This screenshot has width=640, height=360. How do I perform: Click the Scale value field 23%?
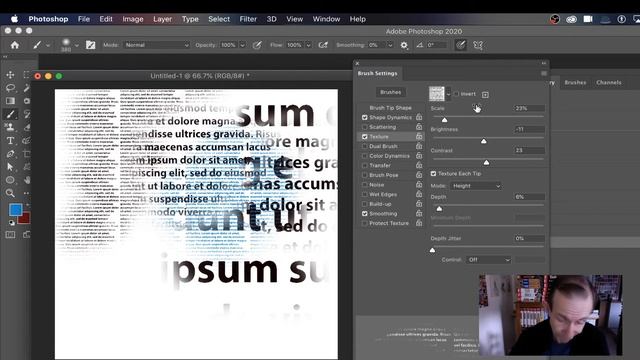(529, 108)
